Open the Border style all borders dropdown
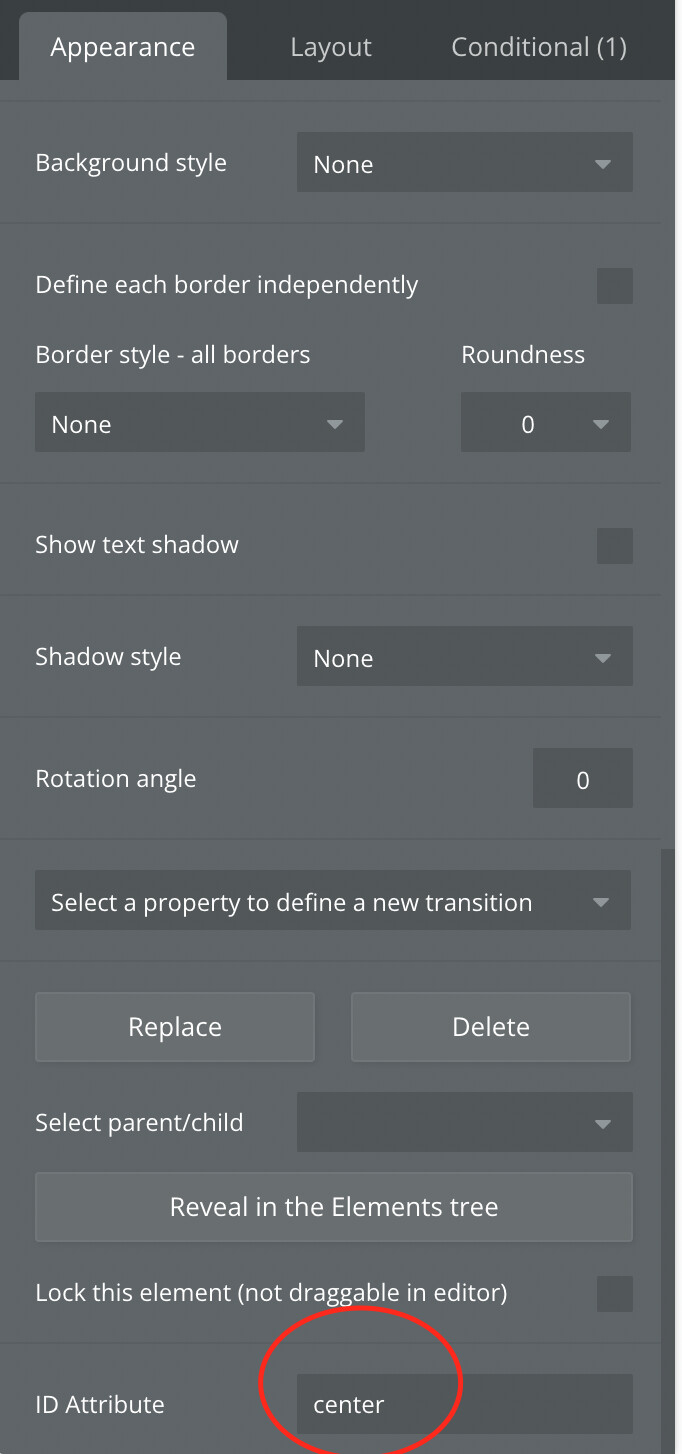The image size is (682, 1454). [200, 423]
